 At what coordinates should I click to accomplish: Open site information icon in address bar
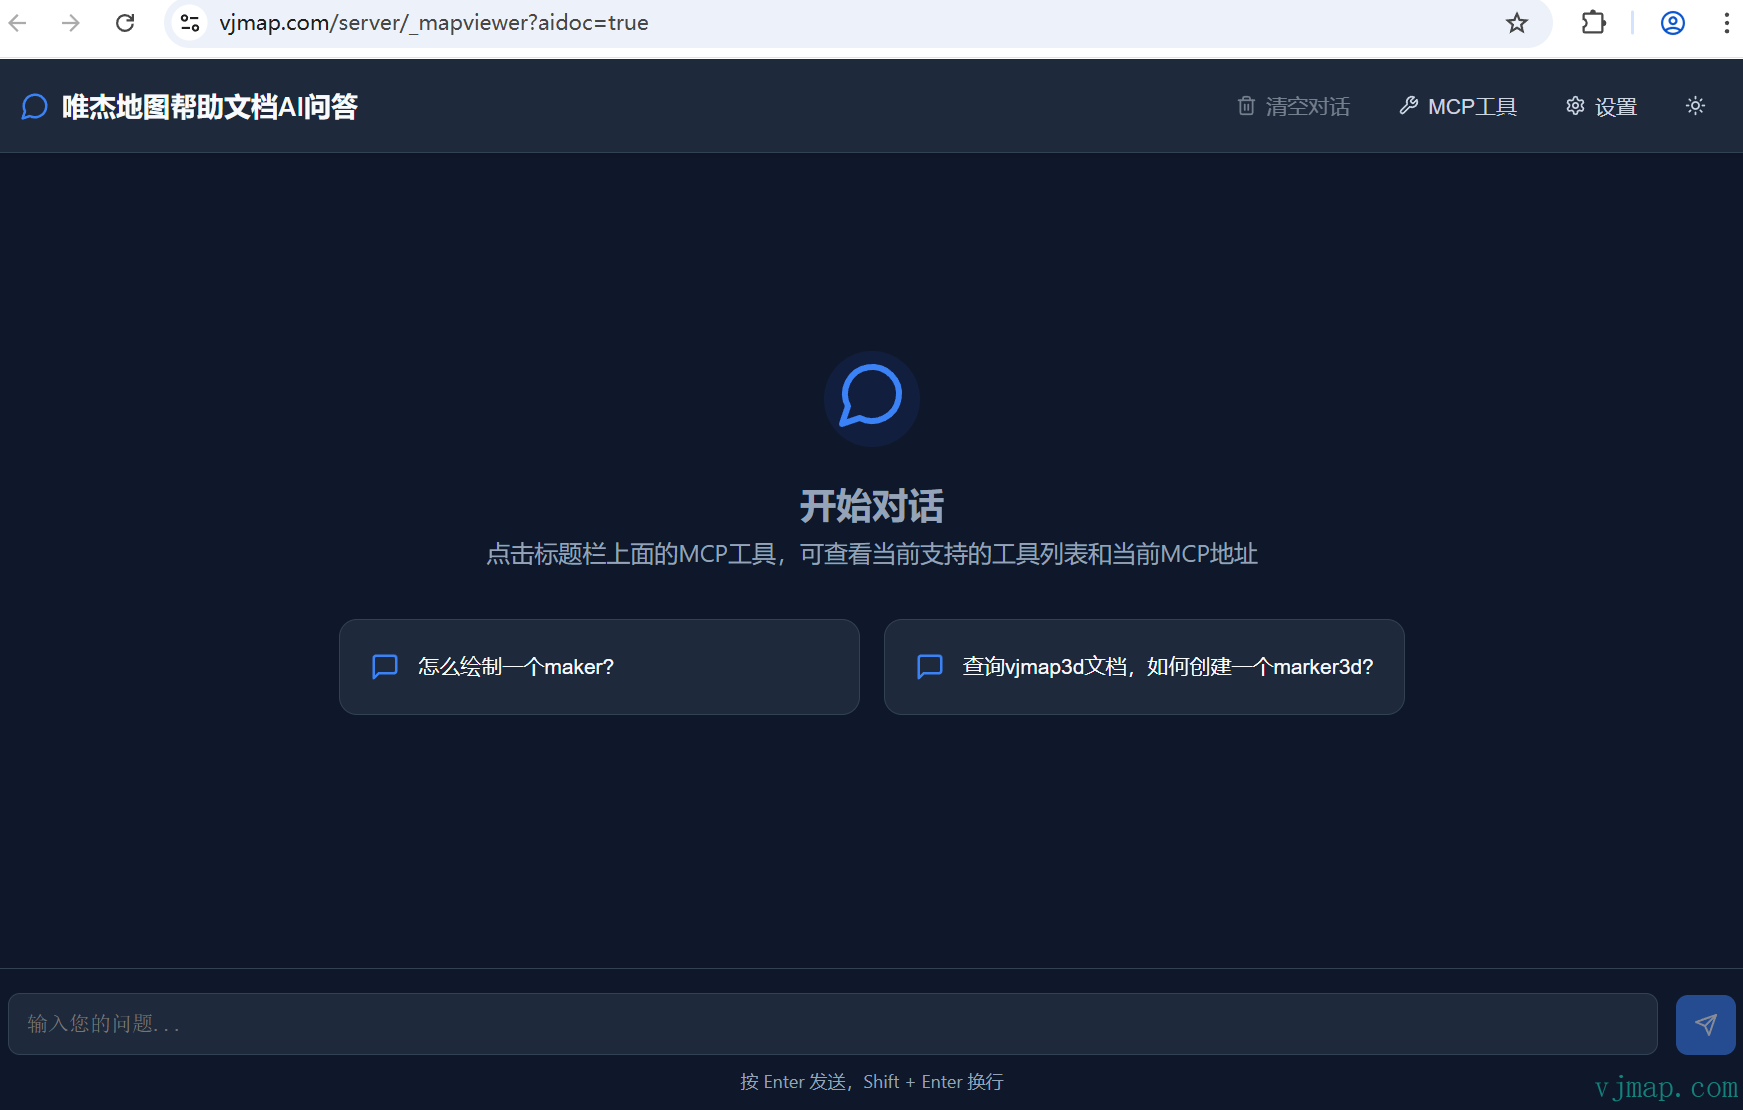click(190, 23)
